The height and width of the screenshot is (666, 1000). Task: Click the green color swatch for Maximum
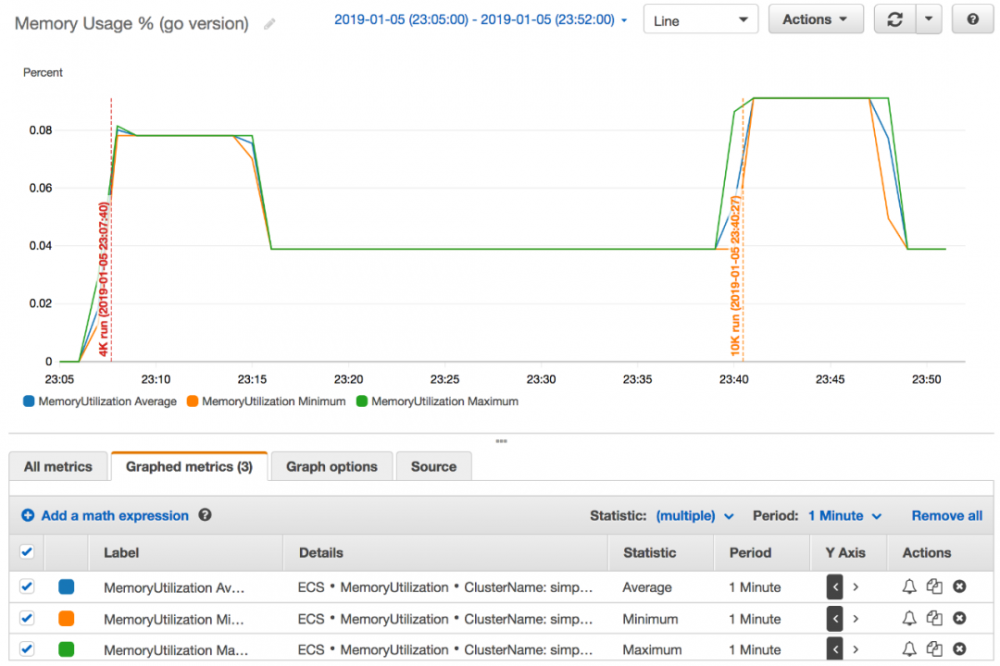pyautogui.click(x=66, y=649)
